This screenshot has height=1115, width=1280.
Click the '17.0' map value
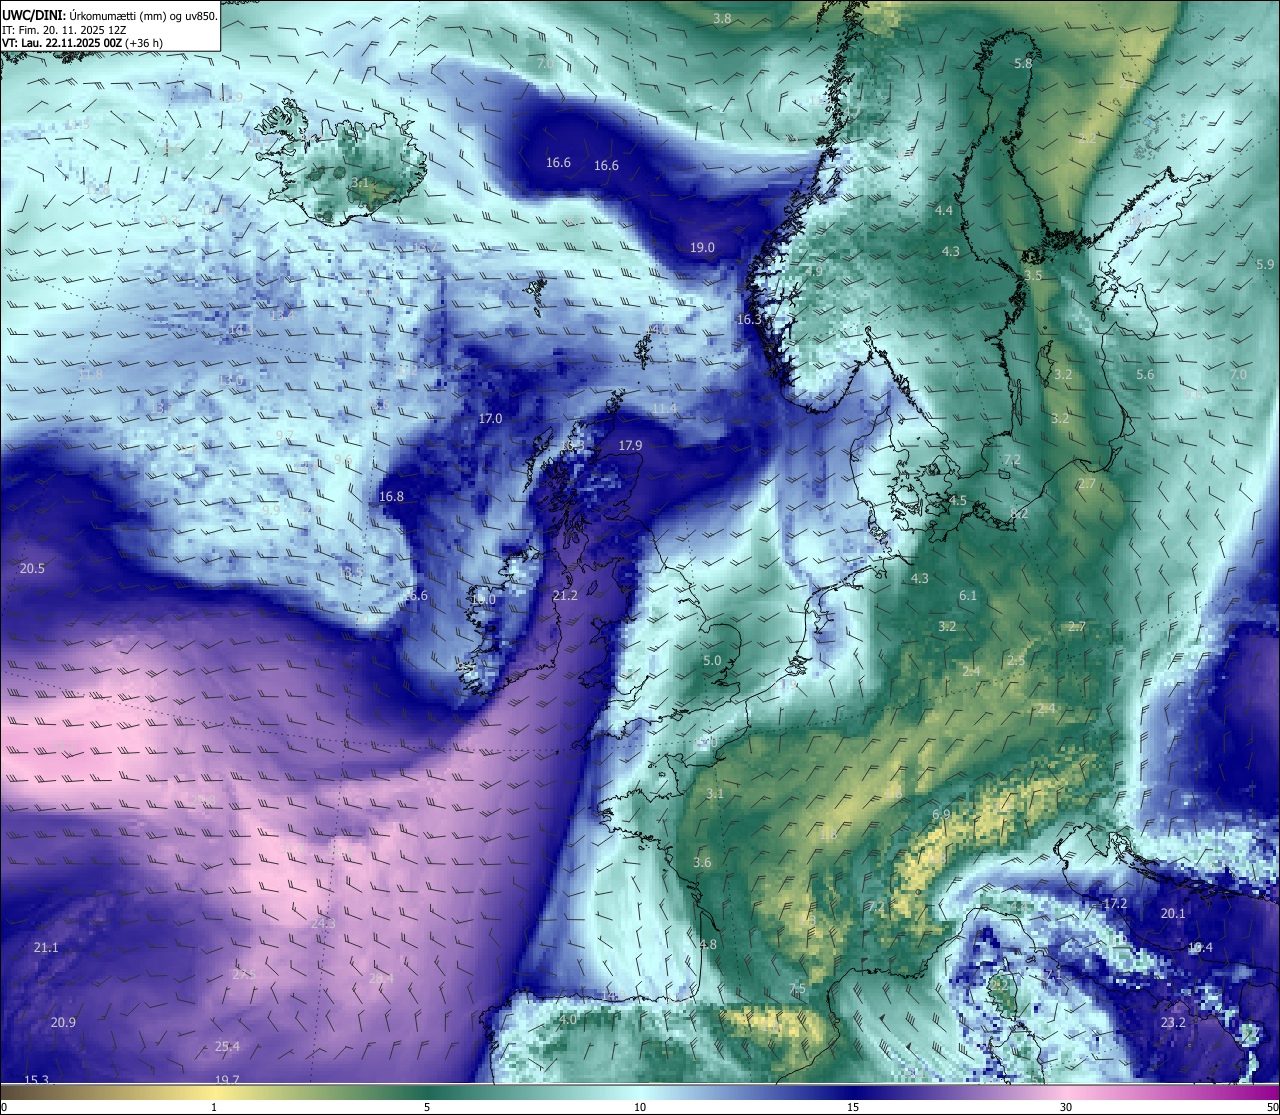pyautogui.click(x=490, y=418)
